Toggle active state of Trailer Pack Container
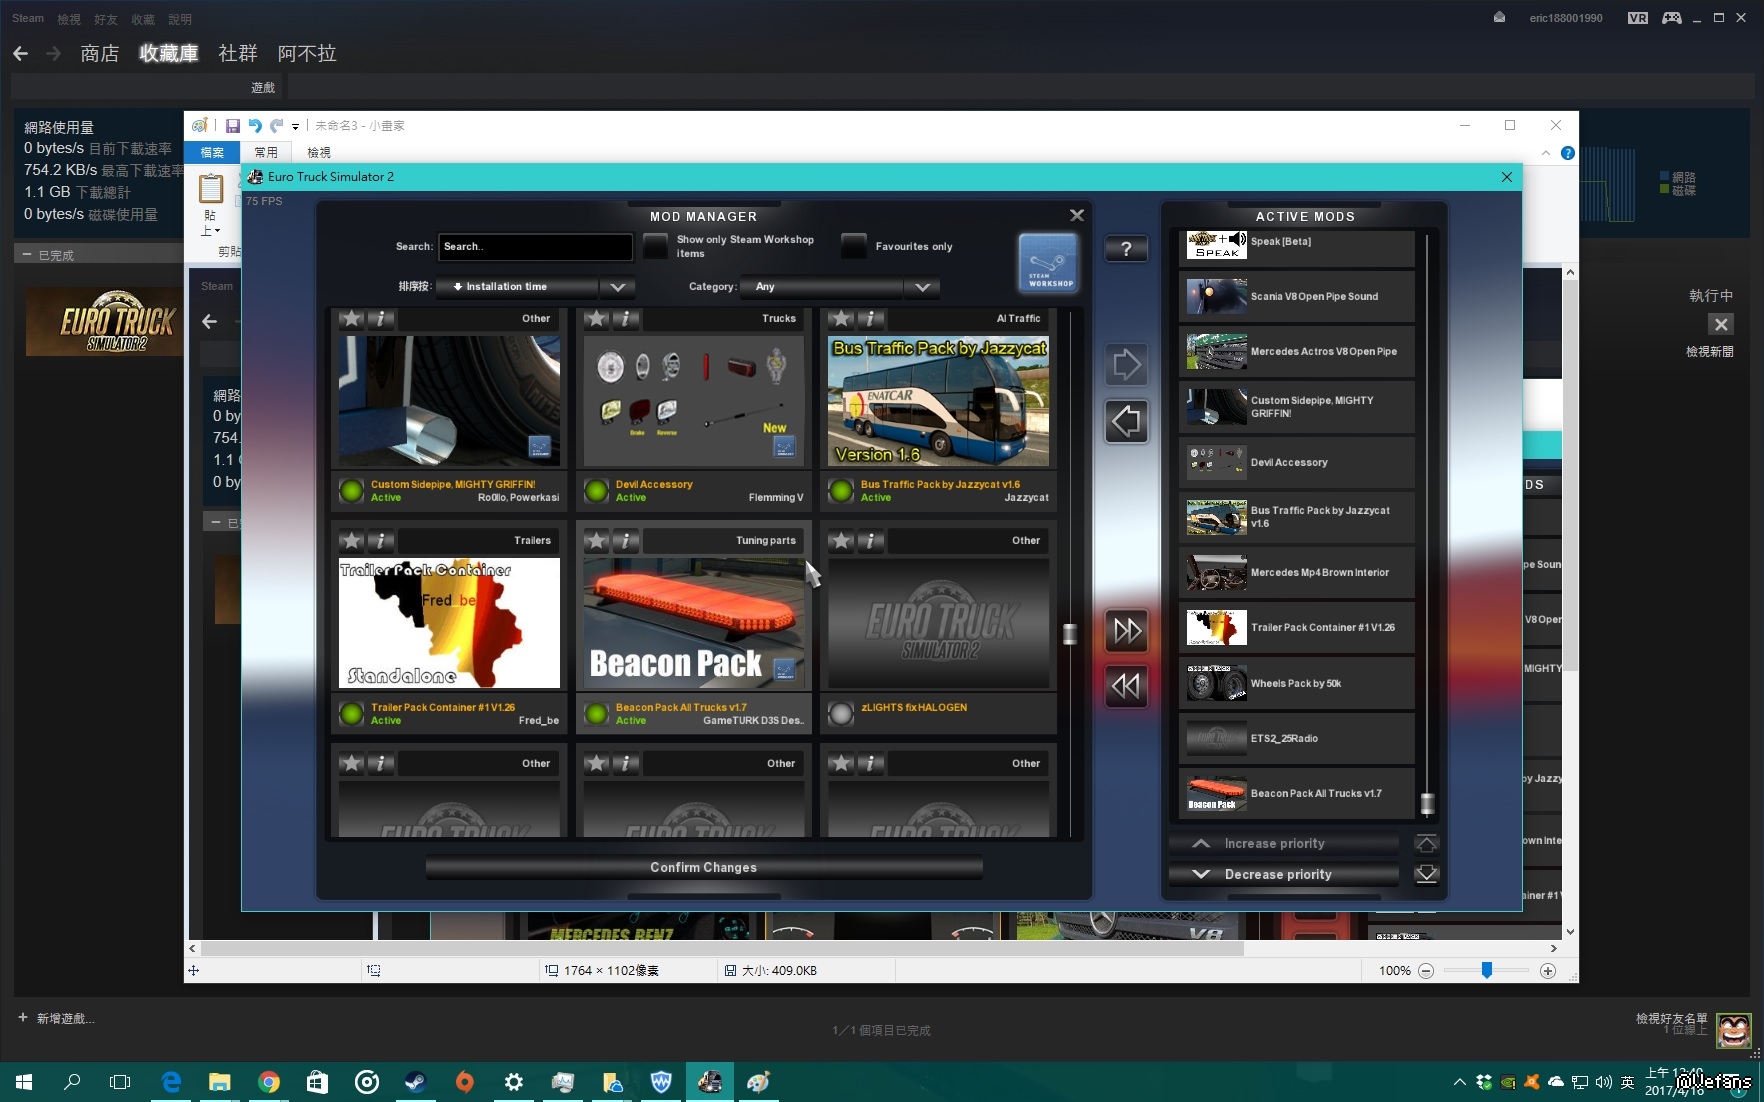The height and width of the screenshot is (1102, 1764). pyautogui.click(x=351, y=714)
